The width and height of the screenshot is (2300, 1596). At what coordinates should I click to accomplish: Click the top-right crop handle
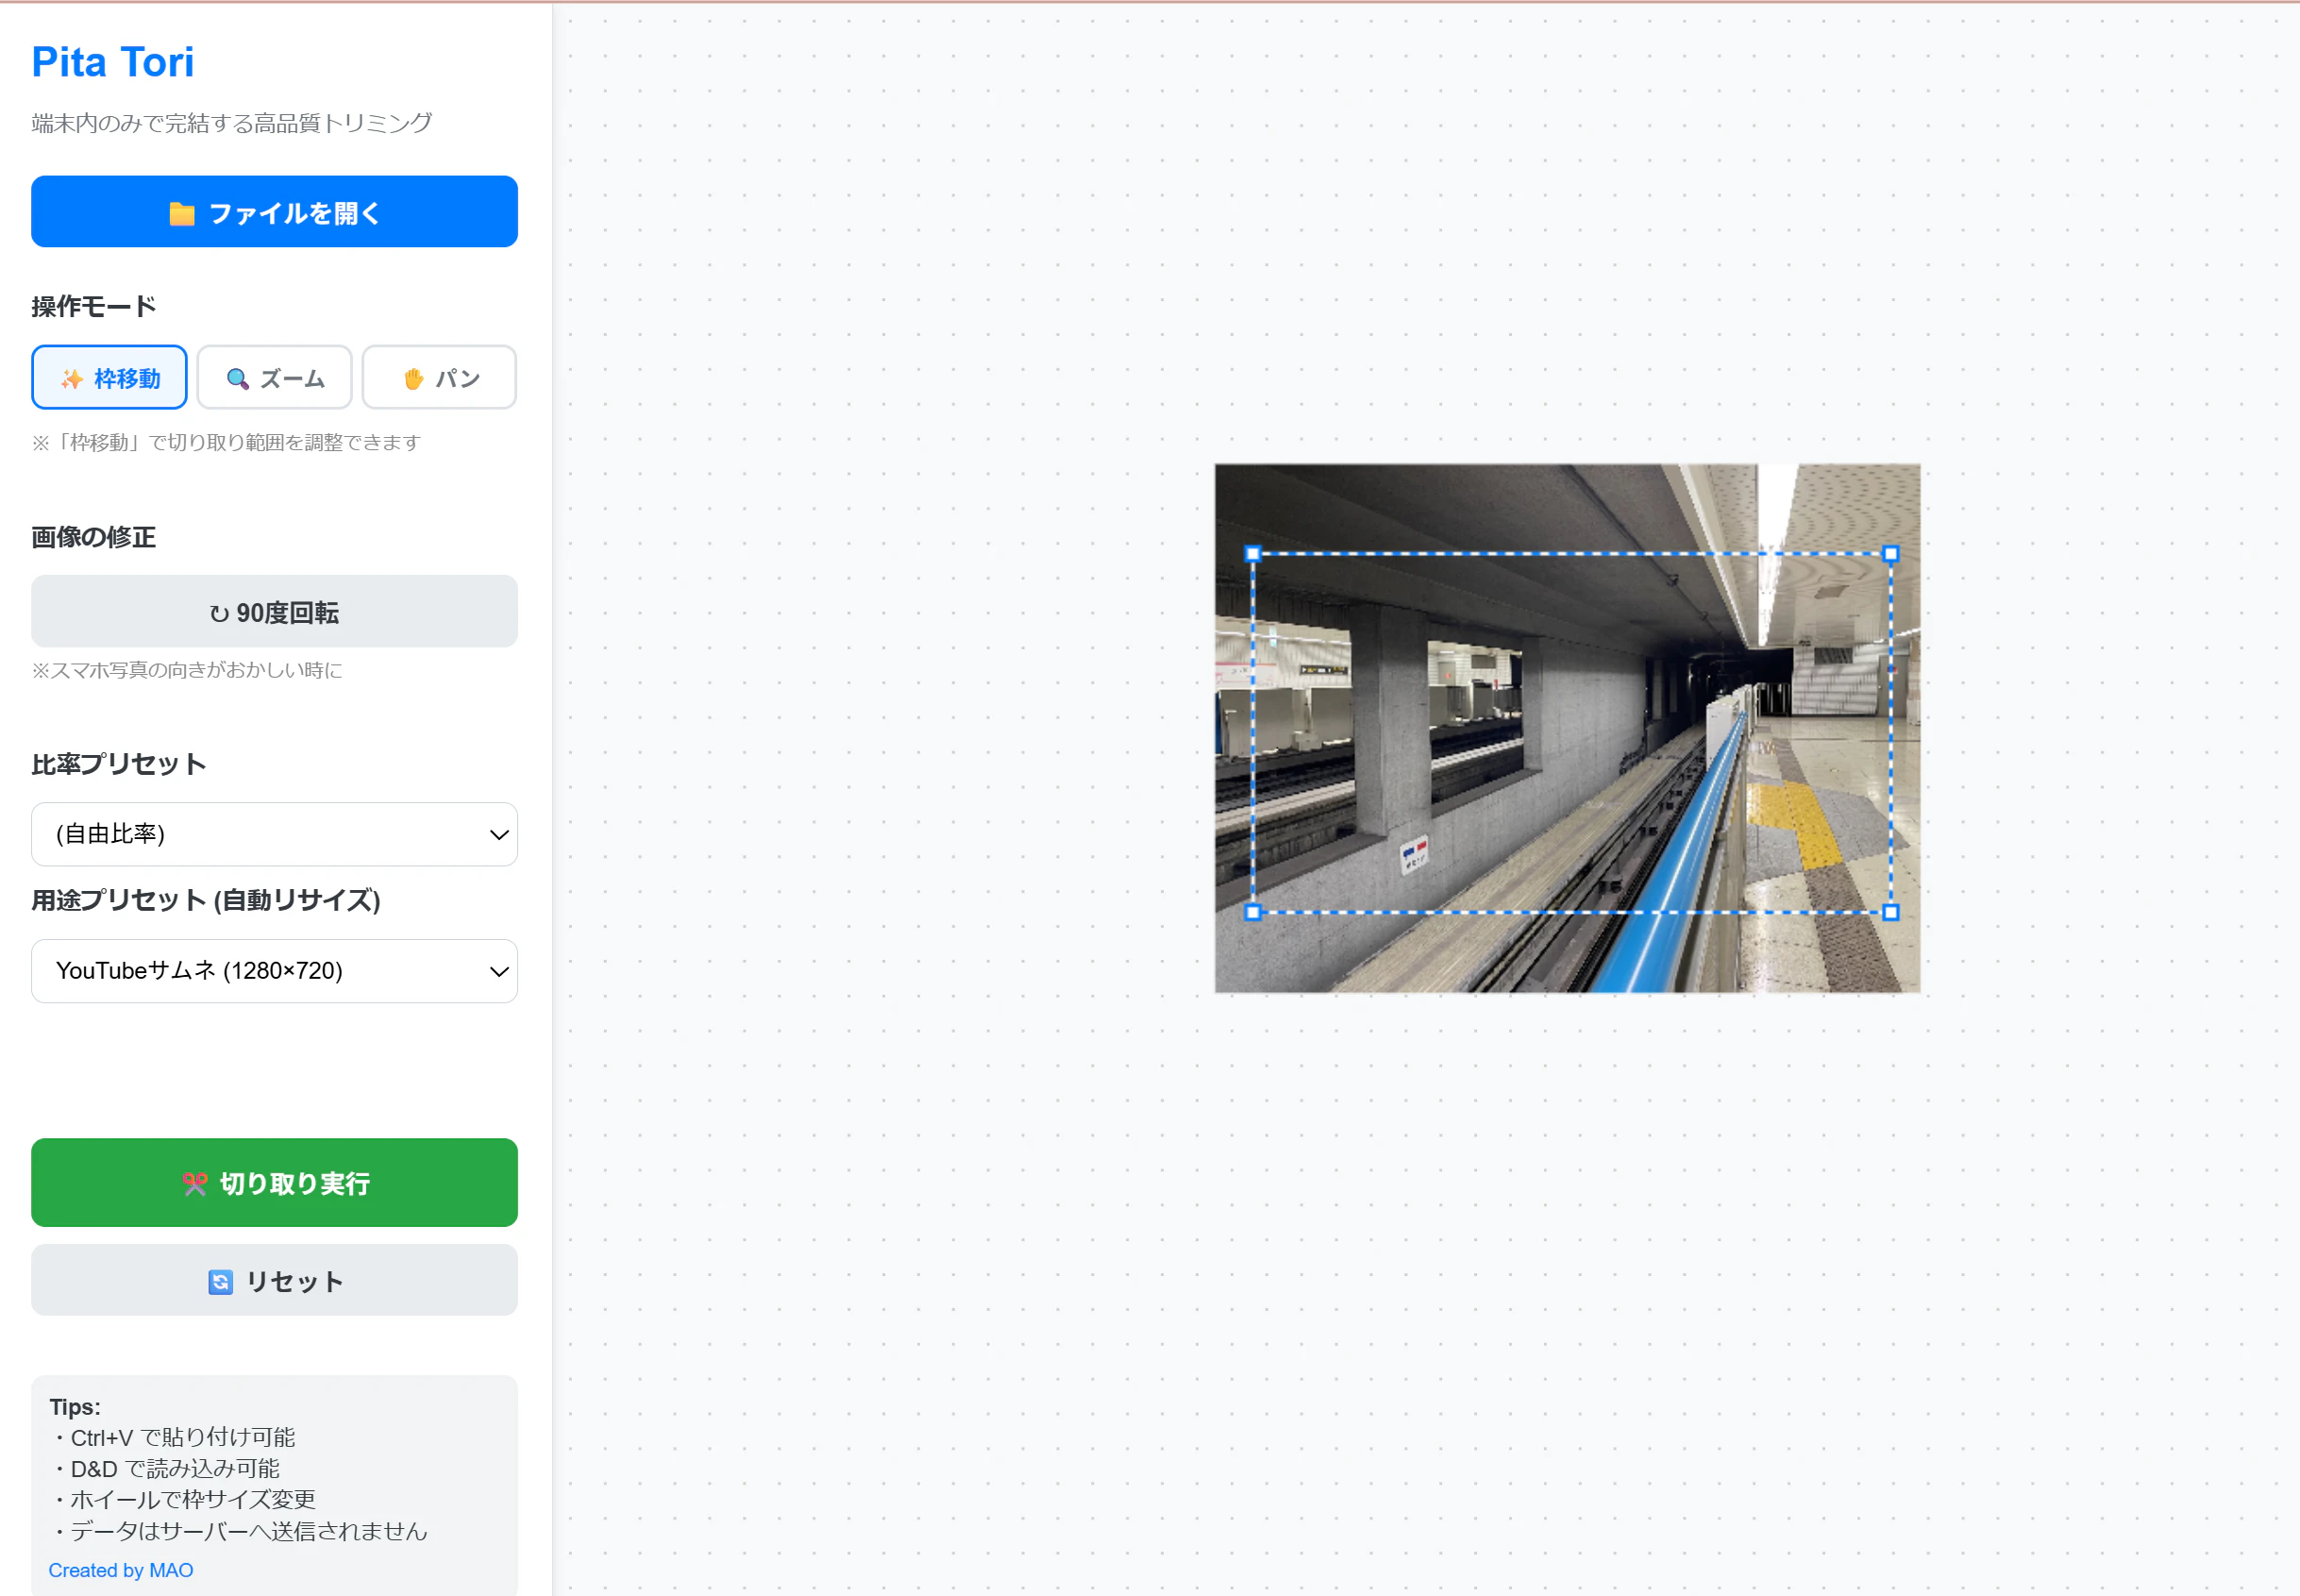[x=1890, y=553]
